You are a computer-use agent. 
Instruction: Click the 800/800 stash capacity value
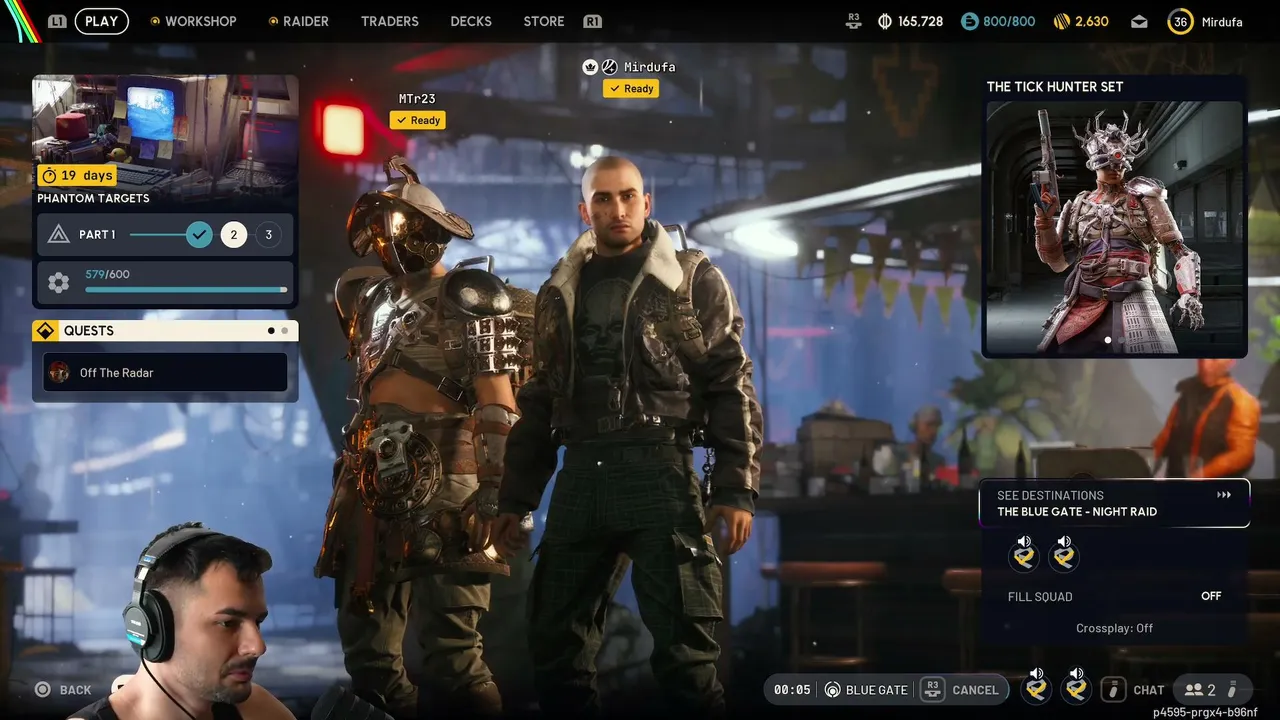coord(1009,21)
